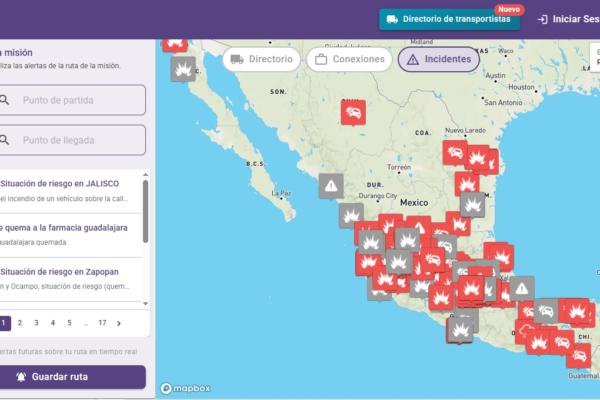Jump to page 17 of alerts

pos(102,323)
